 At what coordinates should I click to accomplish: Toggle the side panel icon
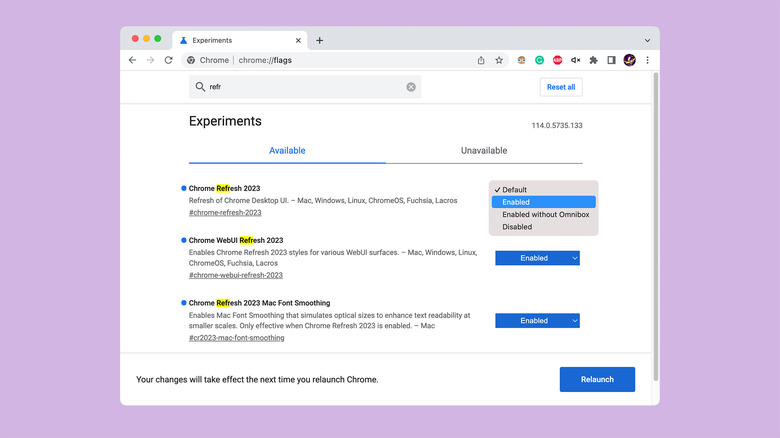pos(611,60)
